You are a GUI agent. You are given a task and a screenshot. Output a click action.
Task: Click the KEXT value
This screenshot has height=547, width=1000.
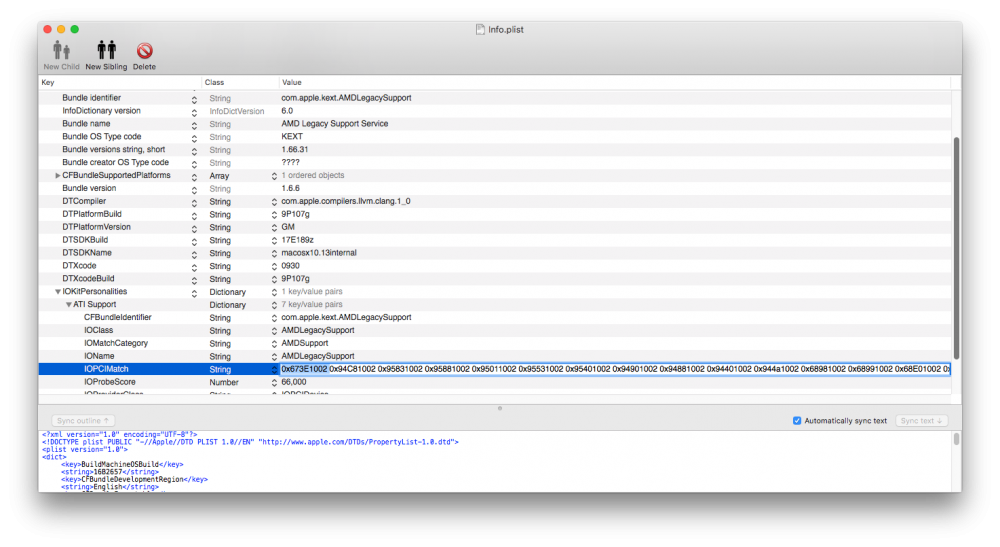coord(292,136)
